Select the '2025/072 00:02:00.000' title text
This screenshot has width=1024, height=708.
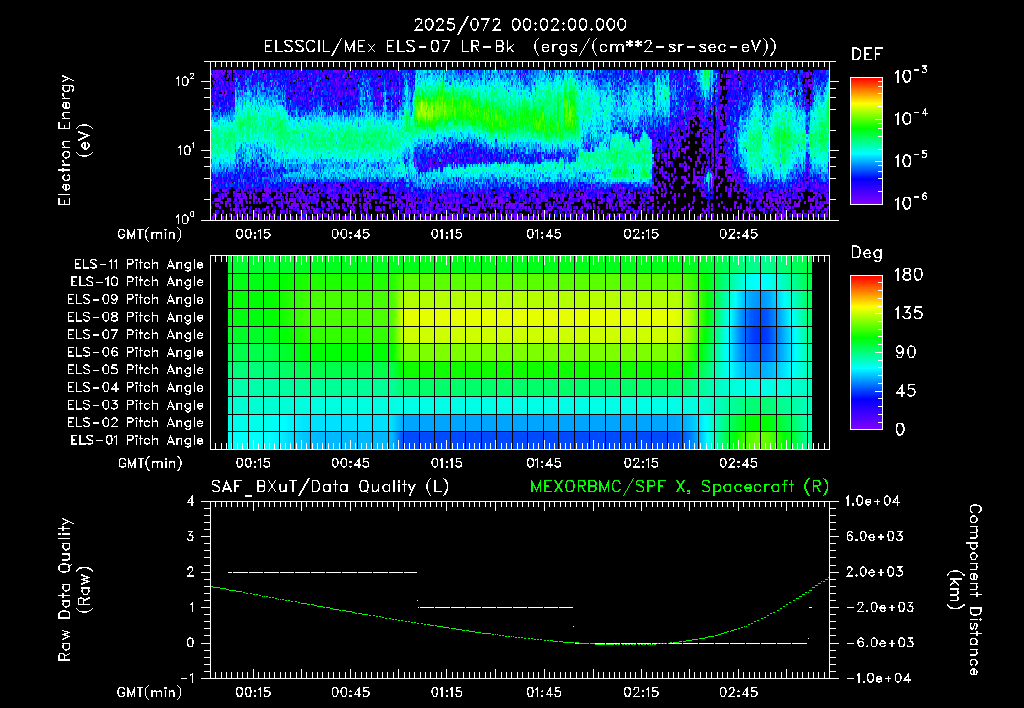tap(520, 25)
